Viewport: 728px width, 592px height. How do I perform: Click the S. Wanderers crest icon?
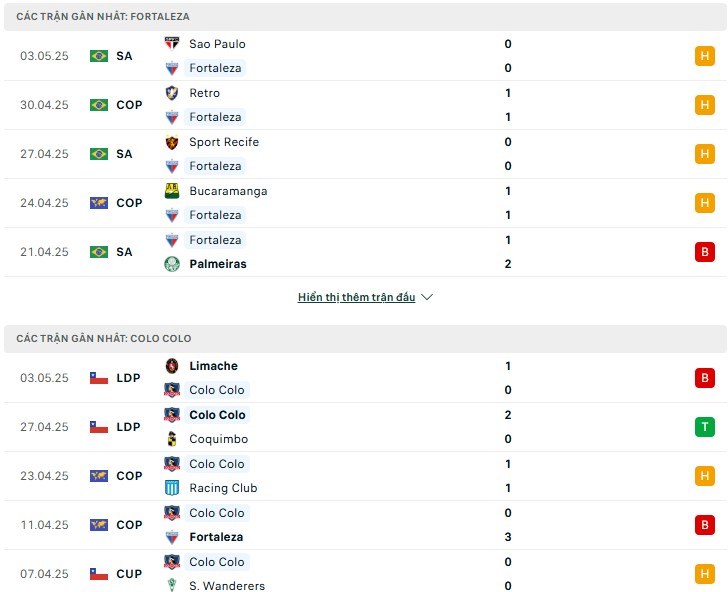coord(172,585)
